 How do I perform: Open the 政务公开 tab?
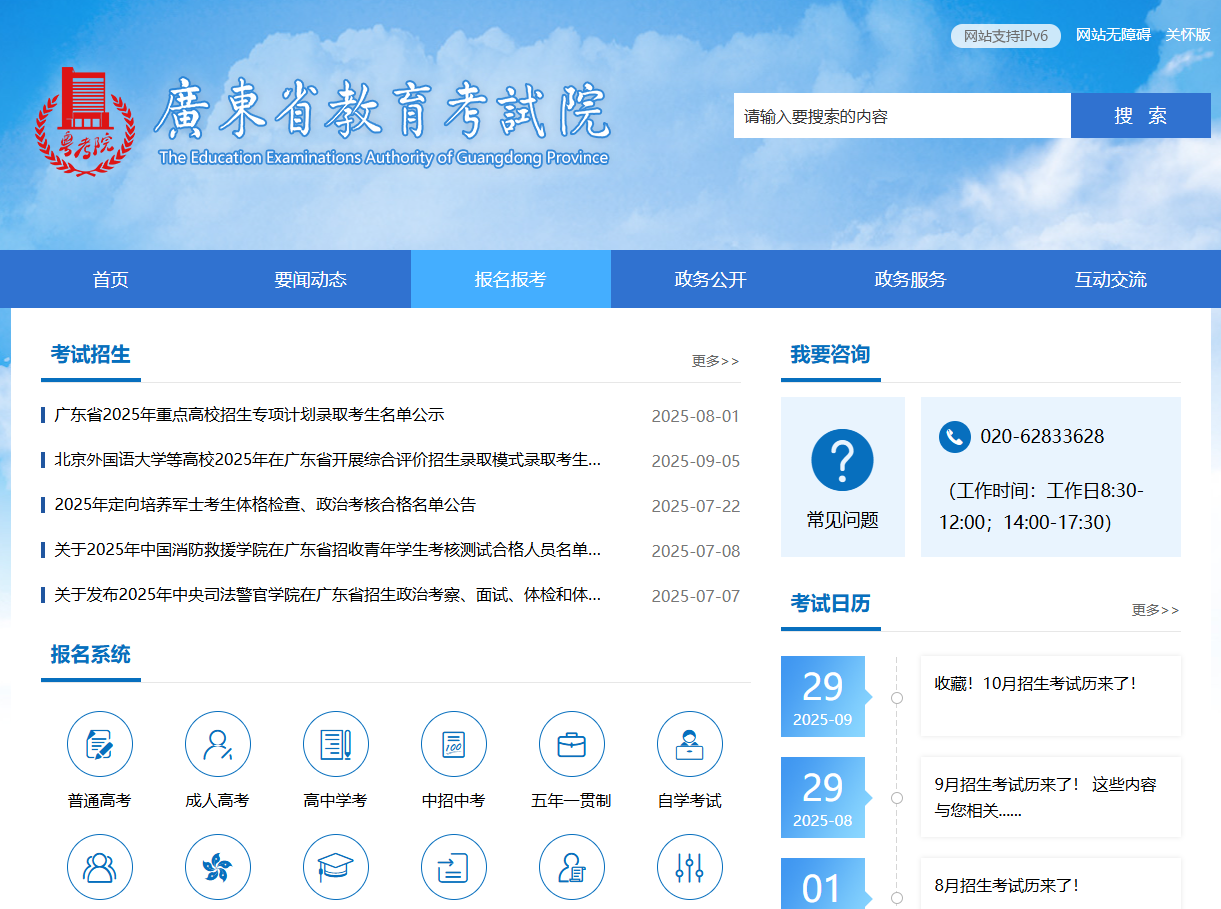click(x=710, y=279)
